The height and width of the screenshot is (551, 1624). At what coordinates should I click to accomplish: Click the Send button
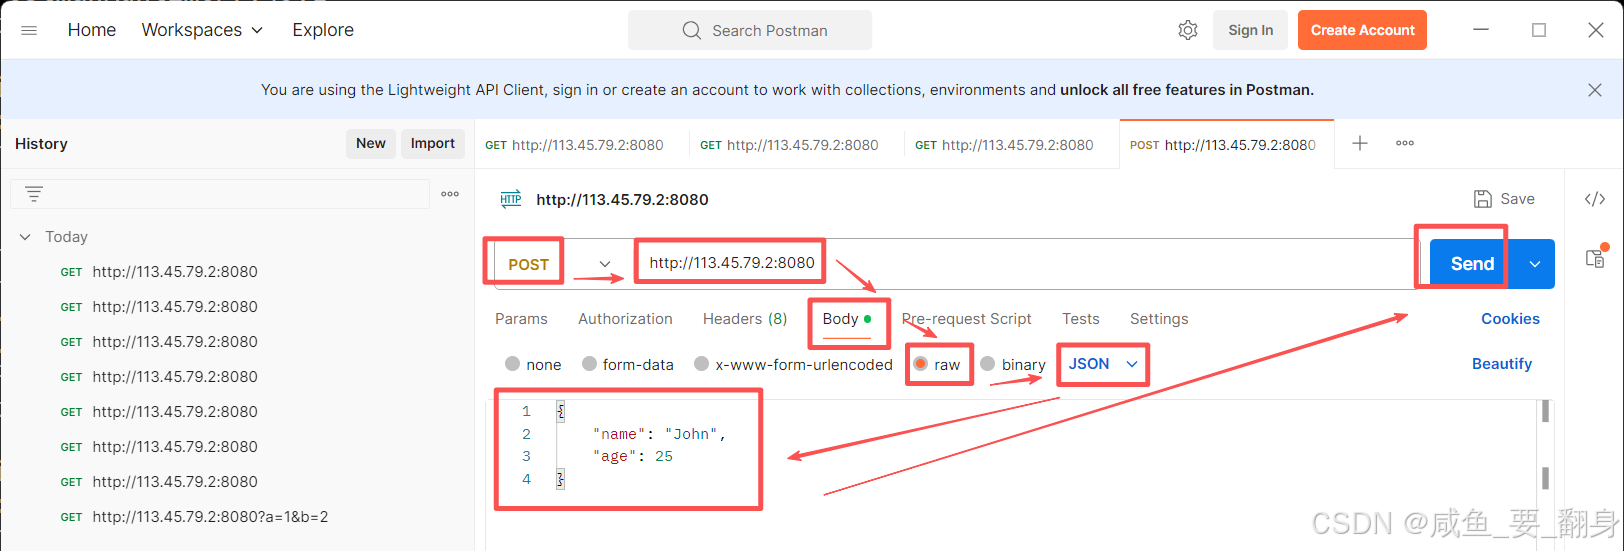tap(1471, 264)
